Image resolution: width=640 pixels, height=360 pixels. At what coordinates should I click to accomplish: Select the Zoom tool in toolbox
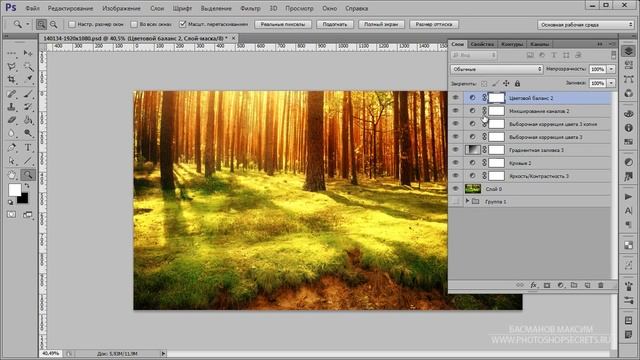[27, 176]
